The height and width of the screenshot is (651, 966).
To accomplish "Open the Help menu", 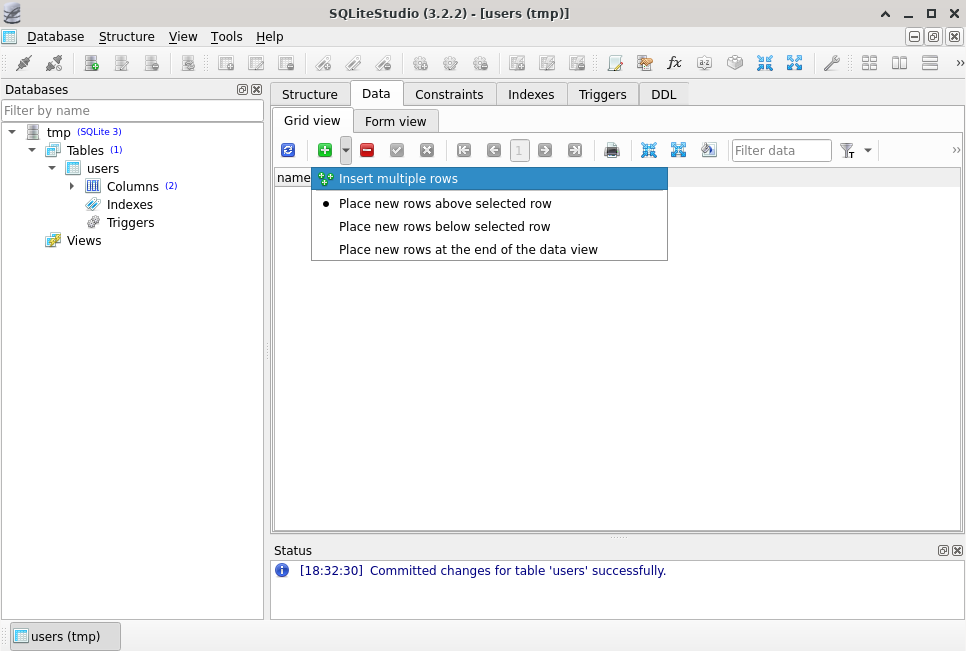I will pos(269,36).
